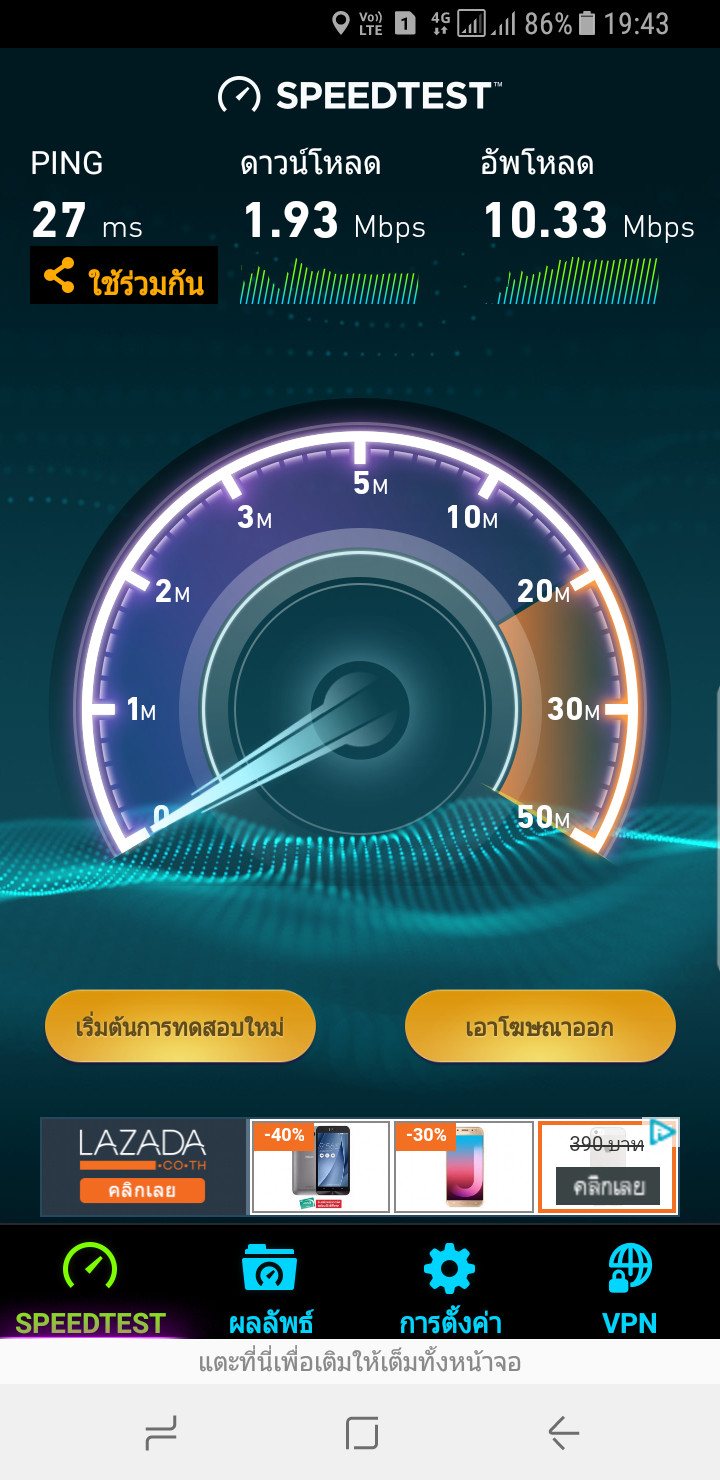720x1480 pixels.
Task: Tap the Speedtest logo gauge icon
Action: coord(239,96)
